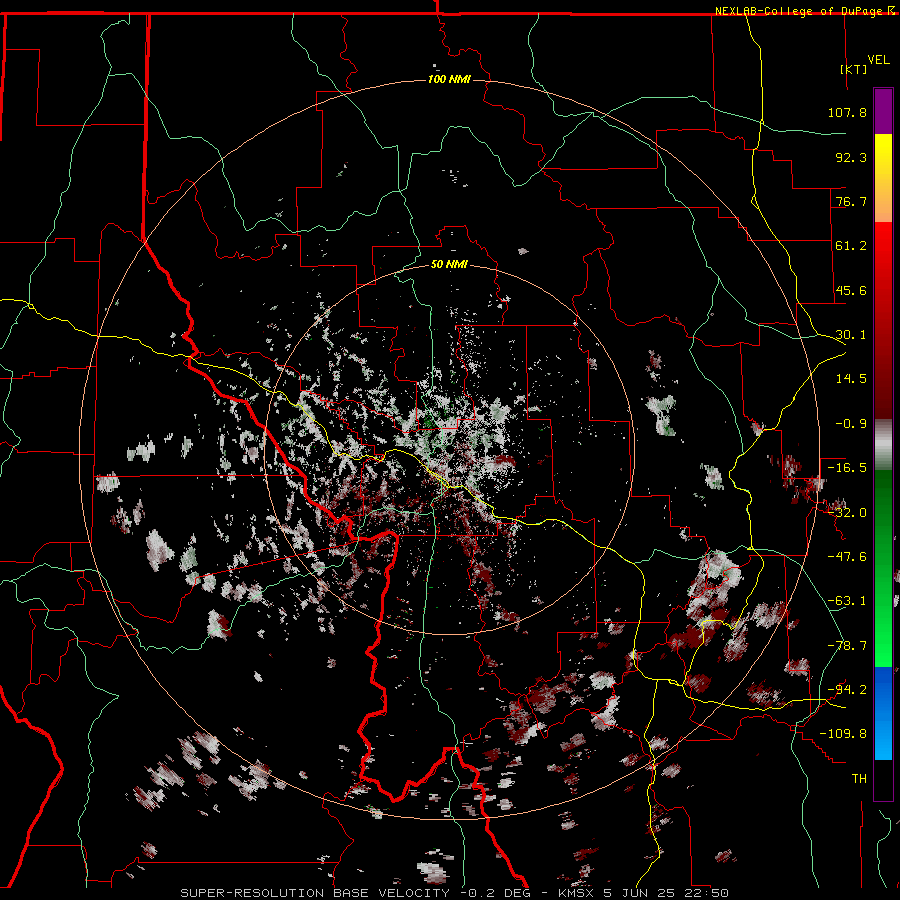Click the 50 NMI range ring label
The image size is (900, 900).
tap(449, 265)
